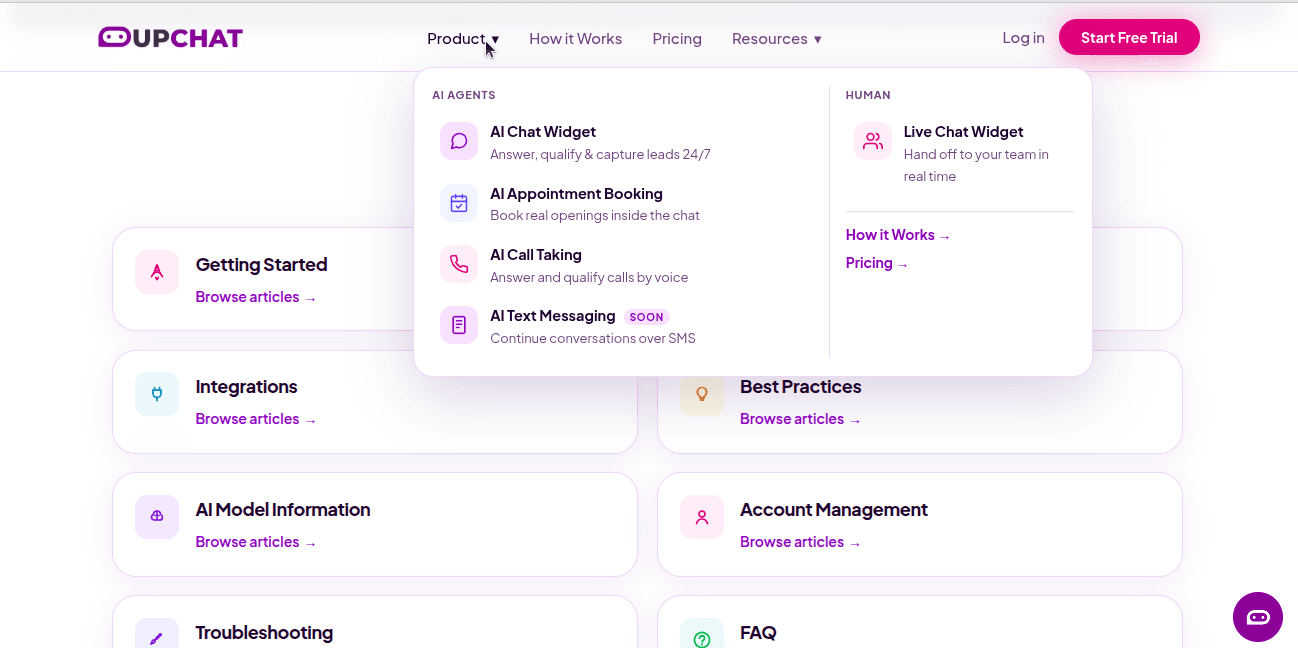This screenshot has height=648, width=1298.
Task: Open the Troubleshooting heading
Action: pyautogui.click(x=264, y=633)
